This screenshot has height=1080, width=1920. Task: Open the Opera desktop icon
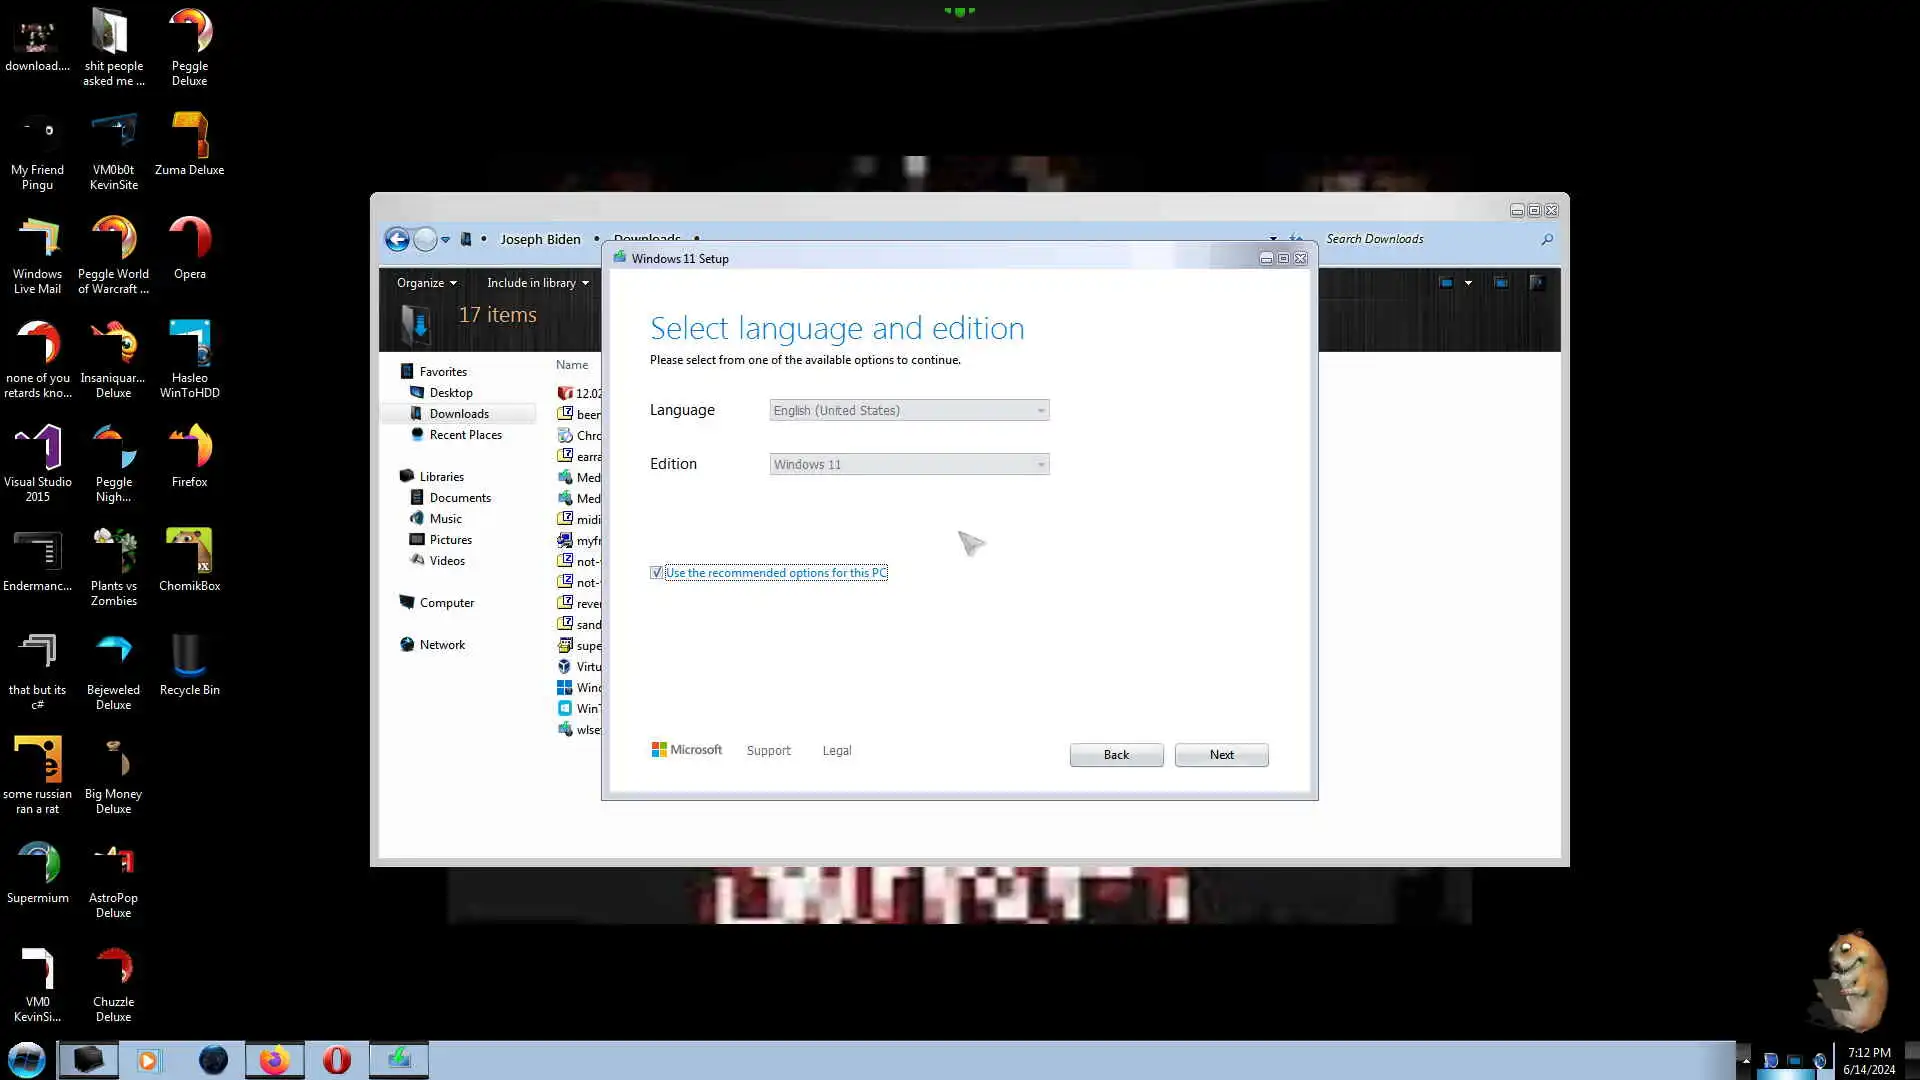click(x=189, y=241)
